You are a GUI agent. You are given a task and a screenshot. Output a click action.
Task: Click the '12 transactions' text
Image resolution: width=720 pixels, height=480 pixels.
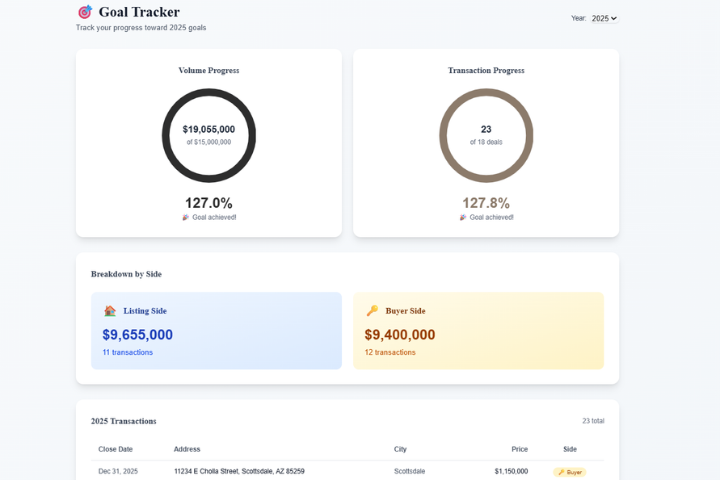390,352
